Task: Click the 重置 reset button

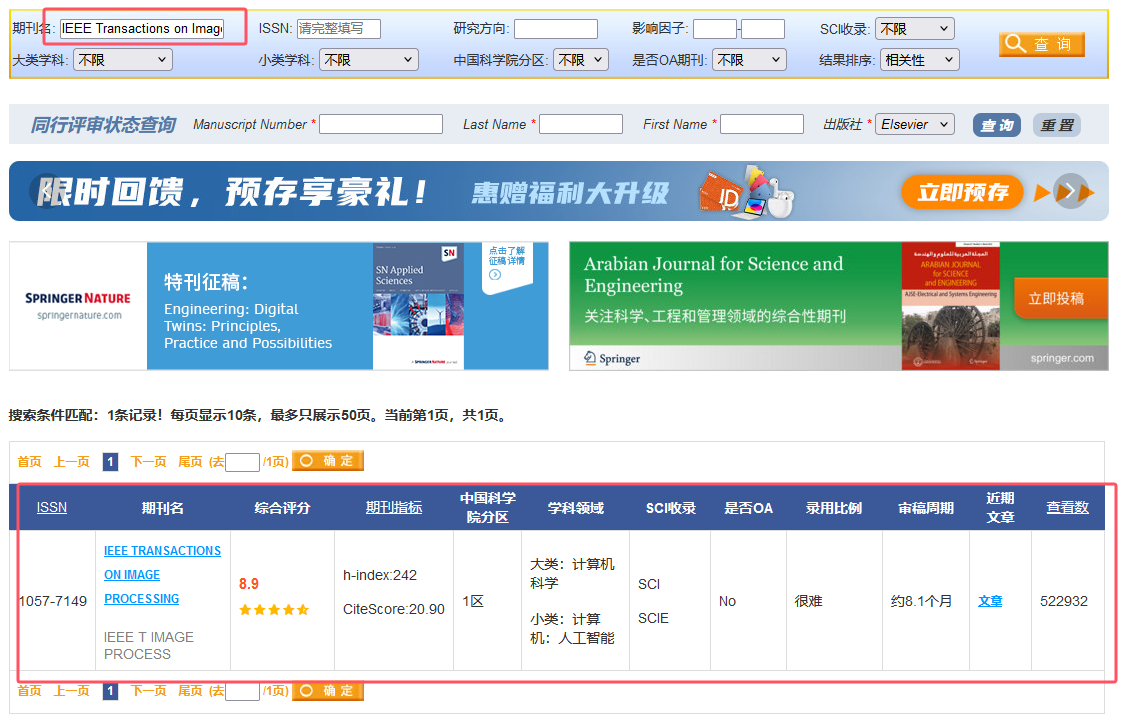Action: (x=1057, y=125)
